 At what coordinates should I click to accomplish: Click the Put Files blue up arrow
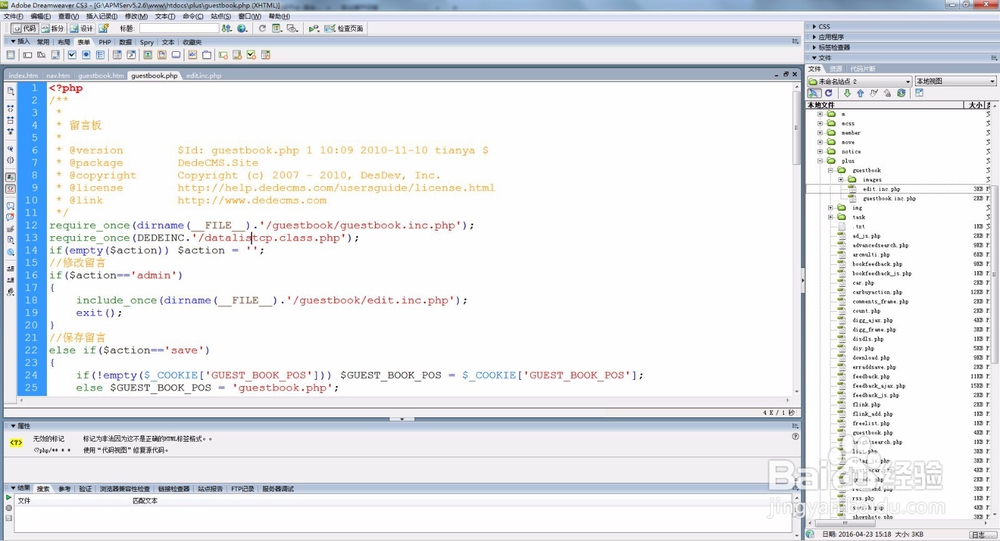[x=860, y=93]
